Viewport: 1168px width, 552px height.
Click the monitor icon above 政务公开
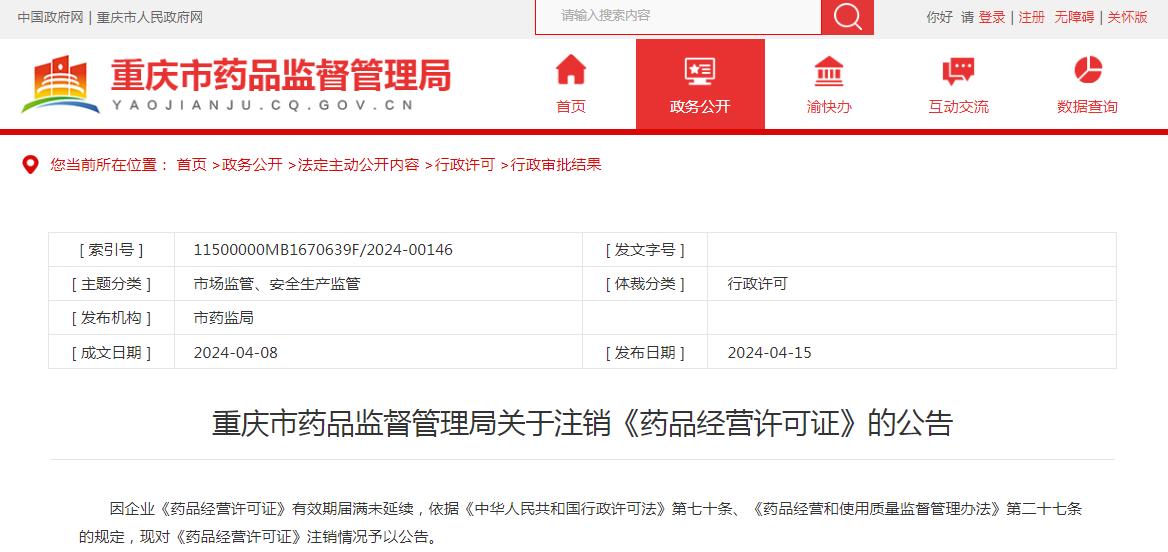pyautogui.click(x=700, y=71)
